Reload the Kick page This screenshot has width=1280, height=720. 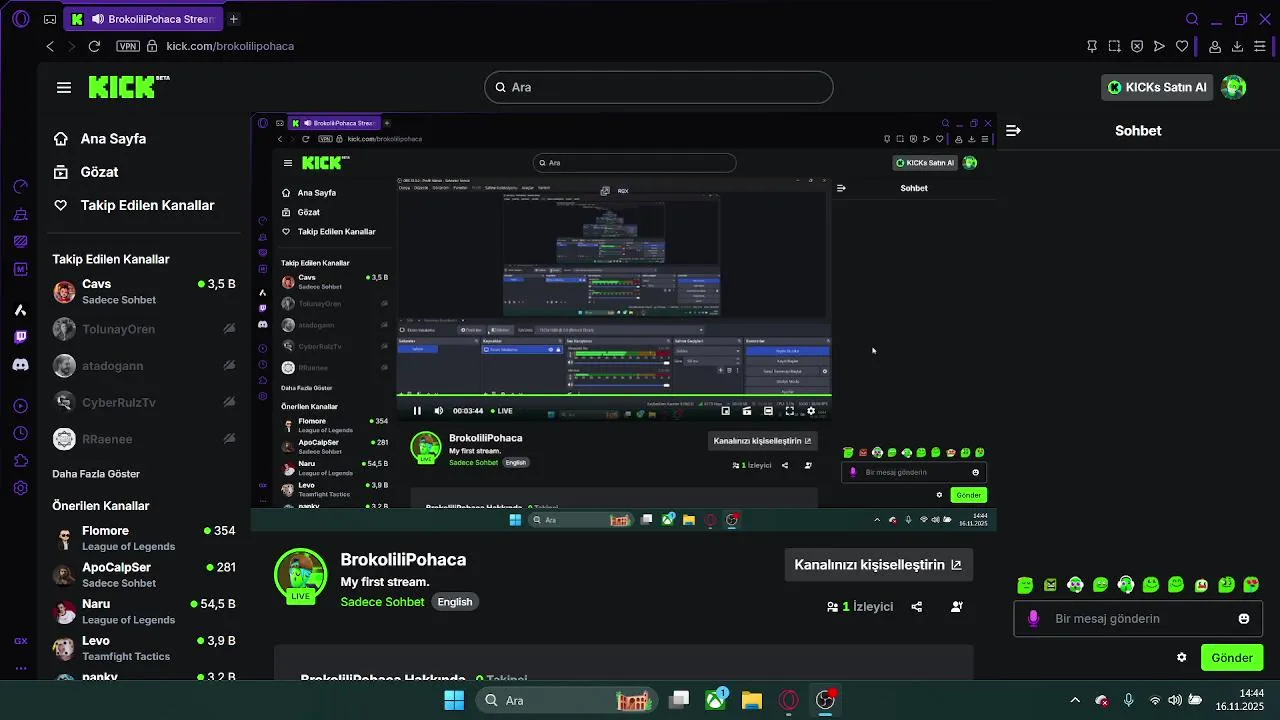[94, 46]
